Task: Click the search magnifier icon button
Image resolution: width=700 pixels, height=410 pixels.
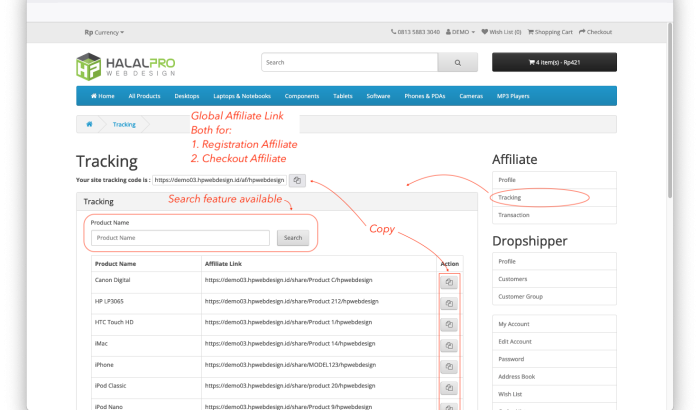Action: pos(458,62)
